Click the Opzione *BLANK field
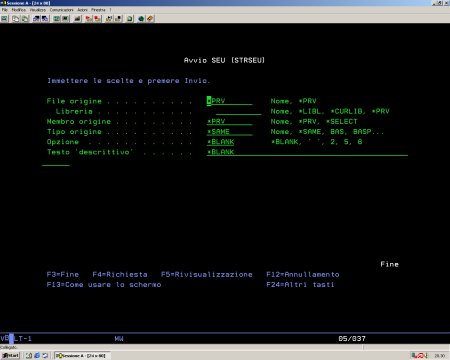 (x=220, y=142)
